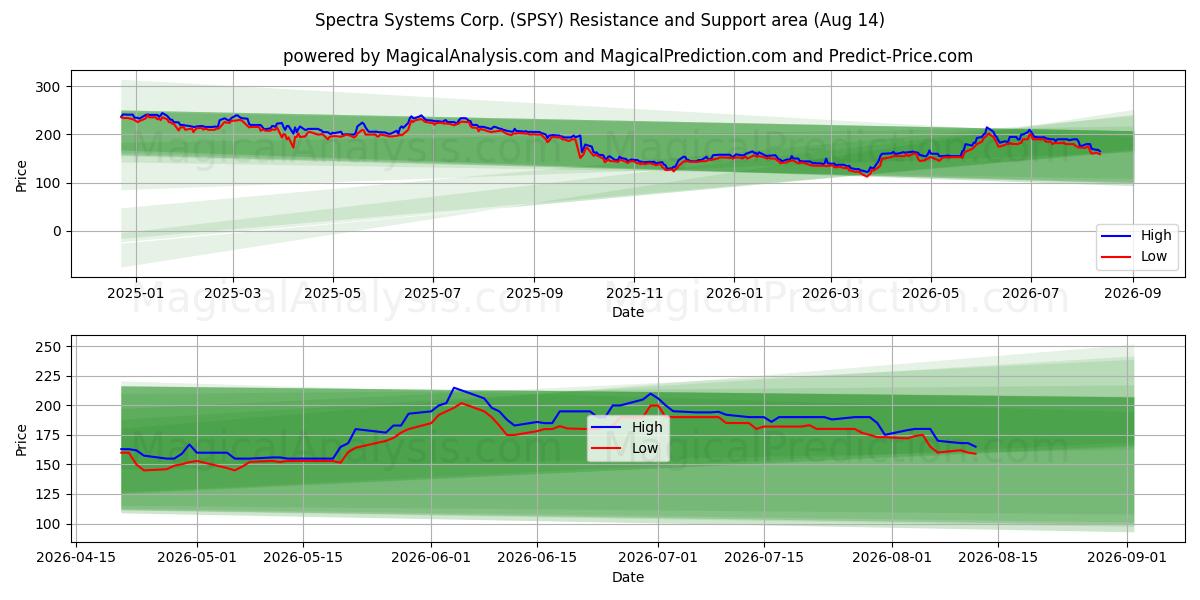This screenshot has width=1200, height=600.
Task: Click 'High' in the top chart legend
Action: pyautogui.click(x=1155, y=236)
